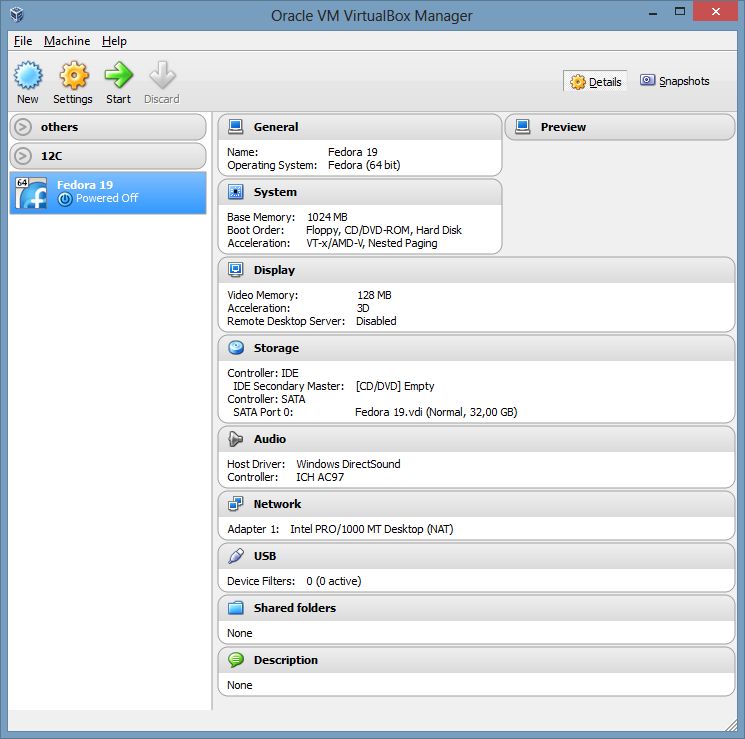This screenshot has height=739, width=745.
Task: Click the Powered Off status icon
Action: coord(65,199)
